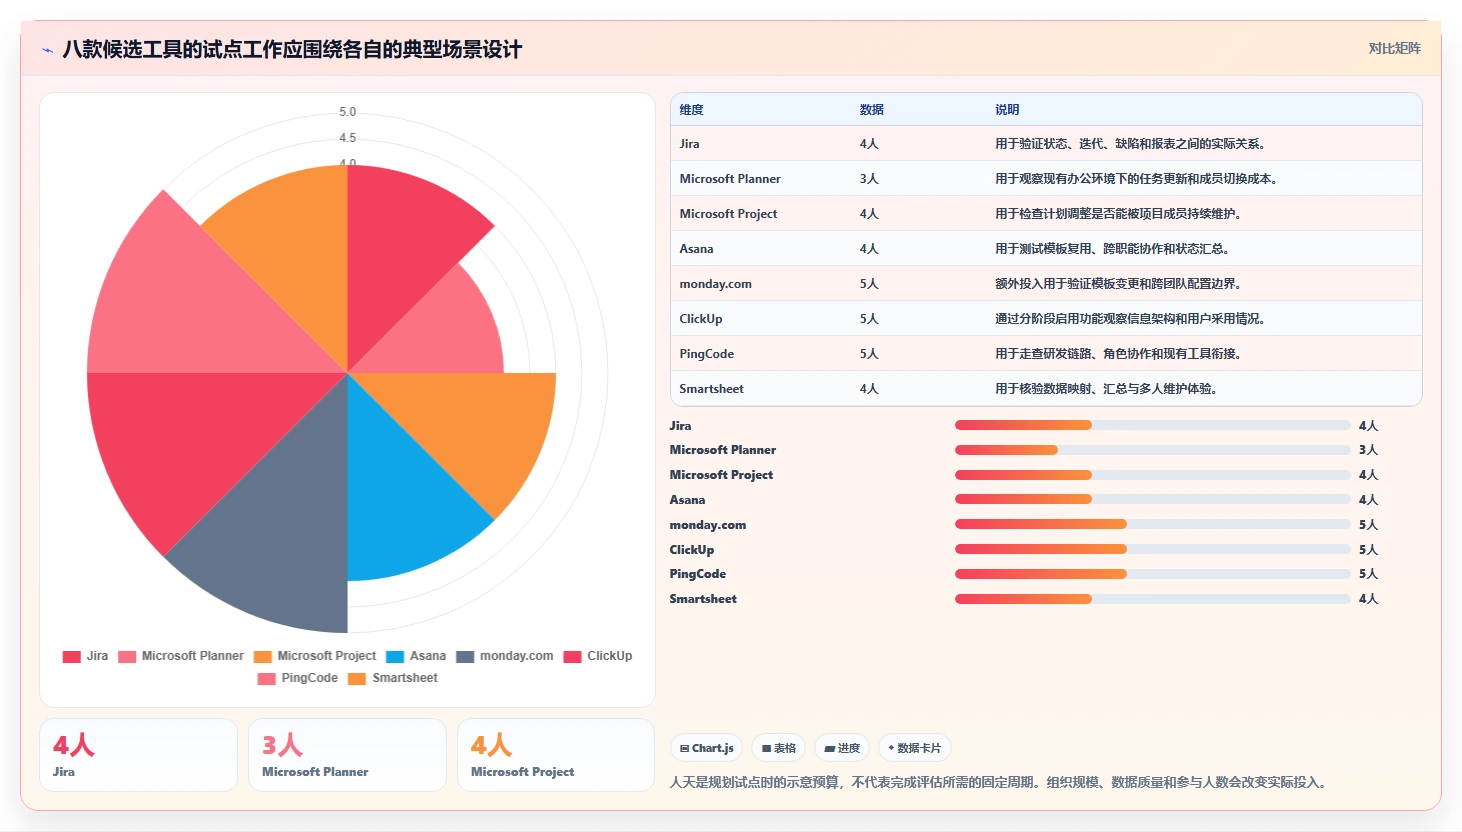Click the description for the Smartsheet row
The height and width of the screenshot is (832, 1462).
1105,389
